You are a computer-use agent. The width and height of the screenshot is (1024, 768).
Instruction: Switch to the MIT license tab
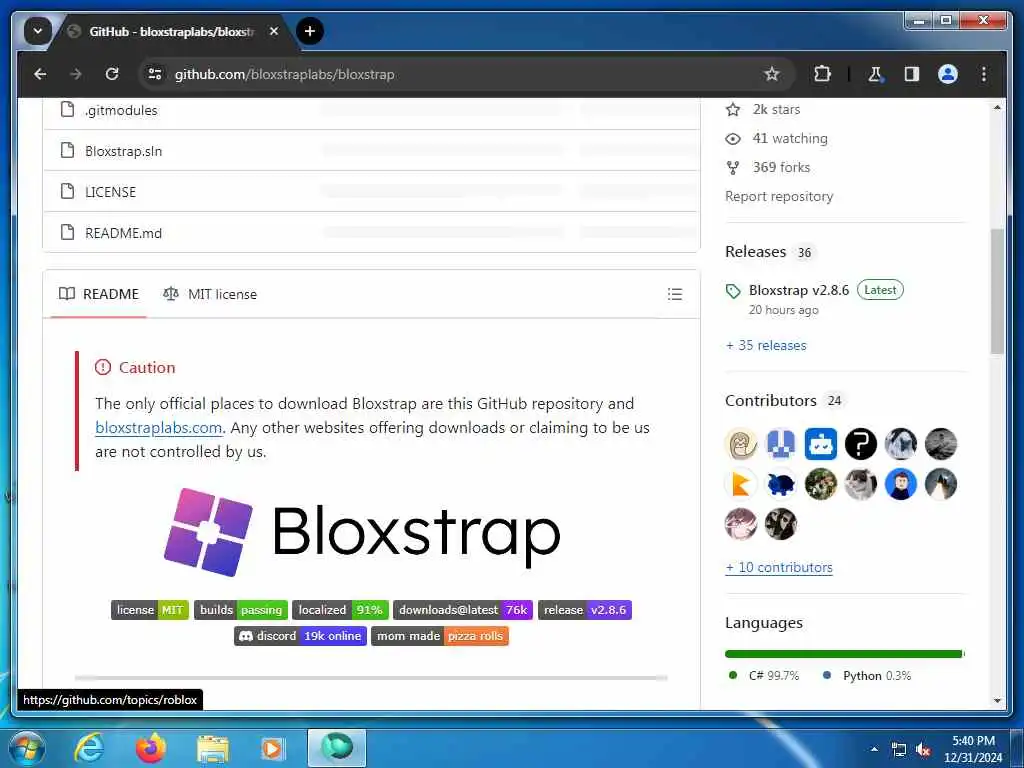click(210, 294)
